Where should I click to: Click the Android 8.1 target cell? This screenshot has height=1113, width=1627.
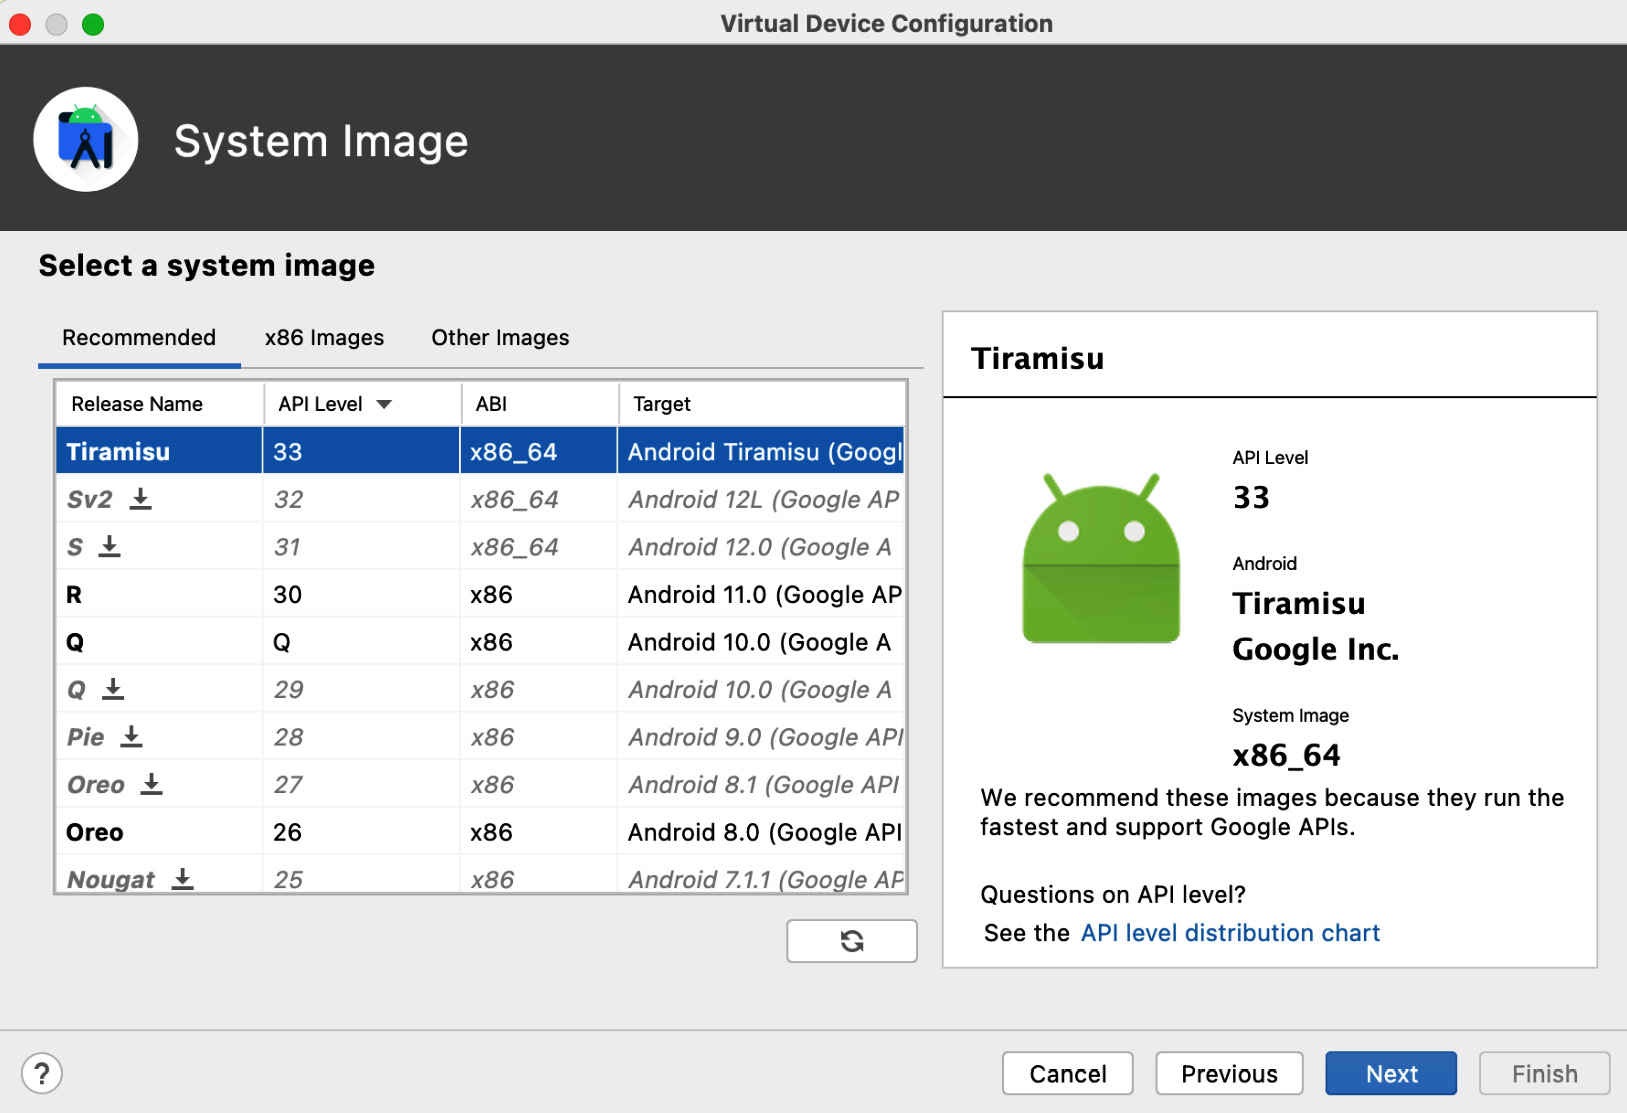click(x=762, y=784)
